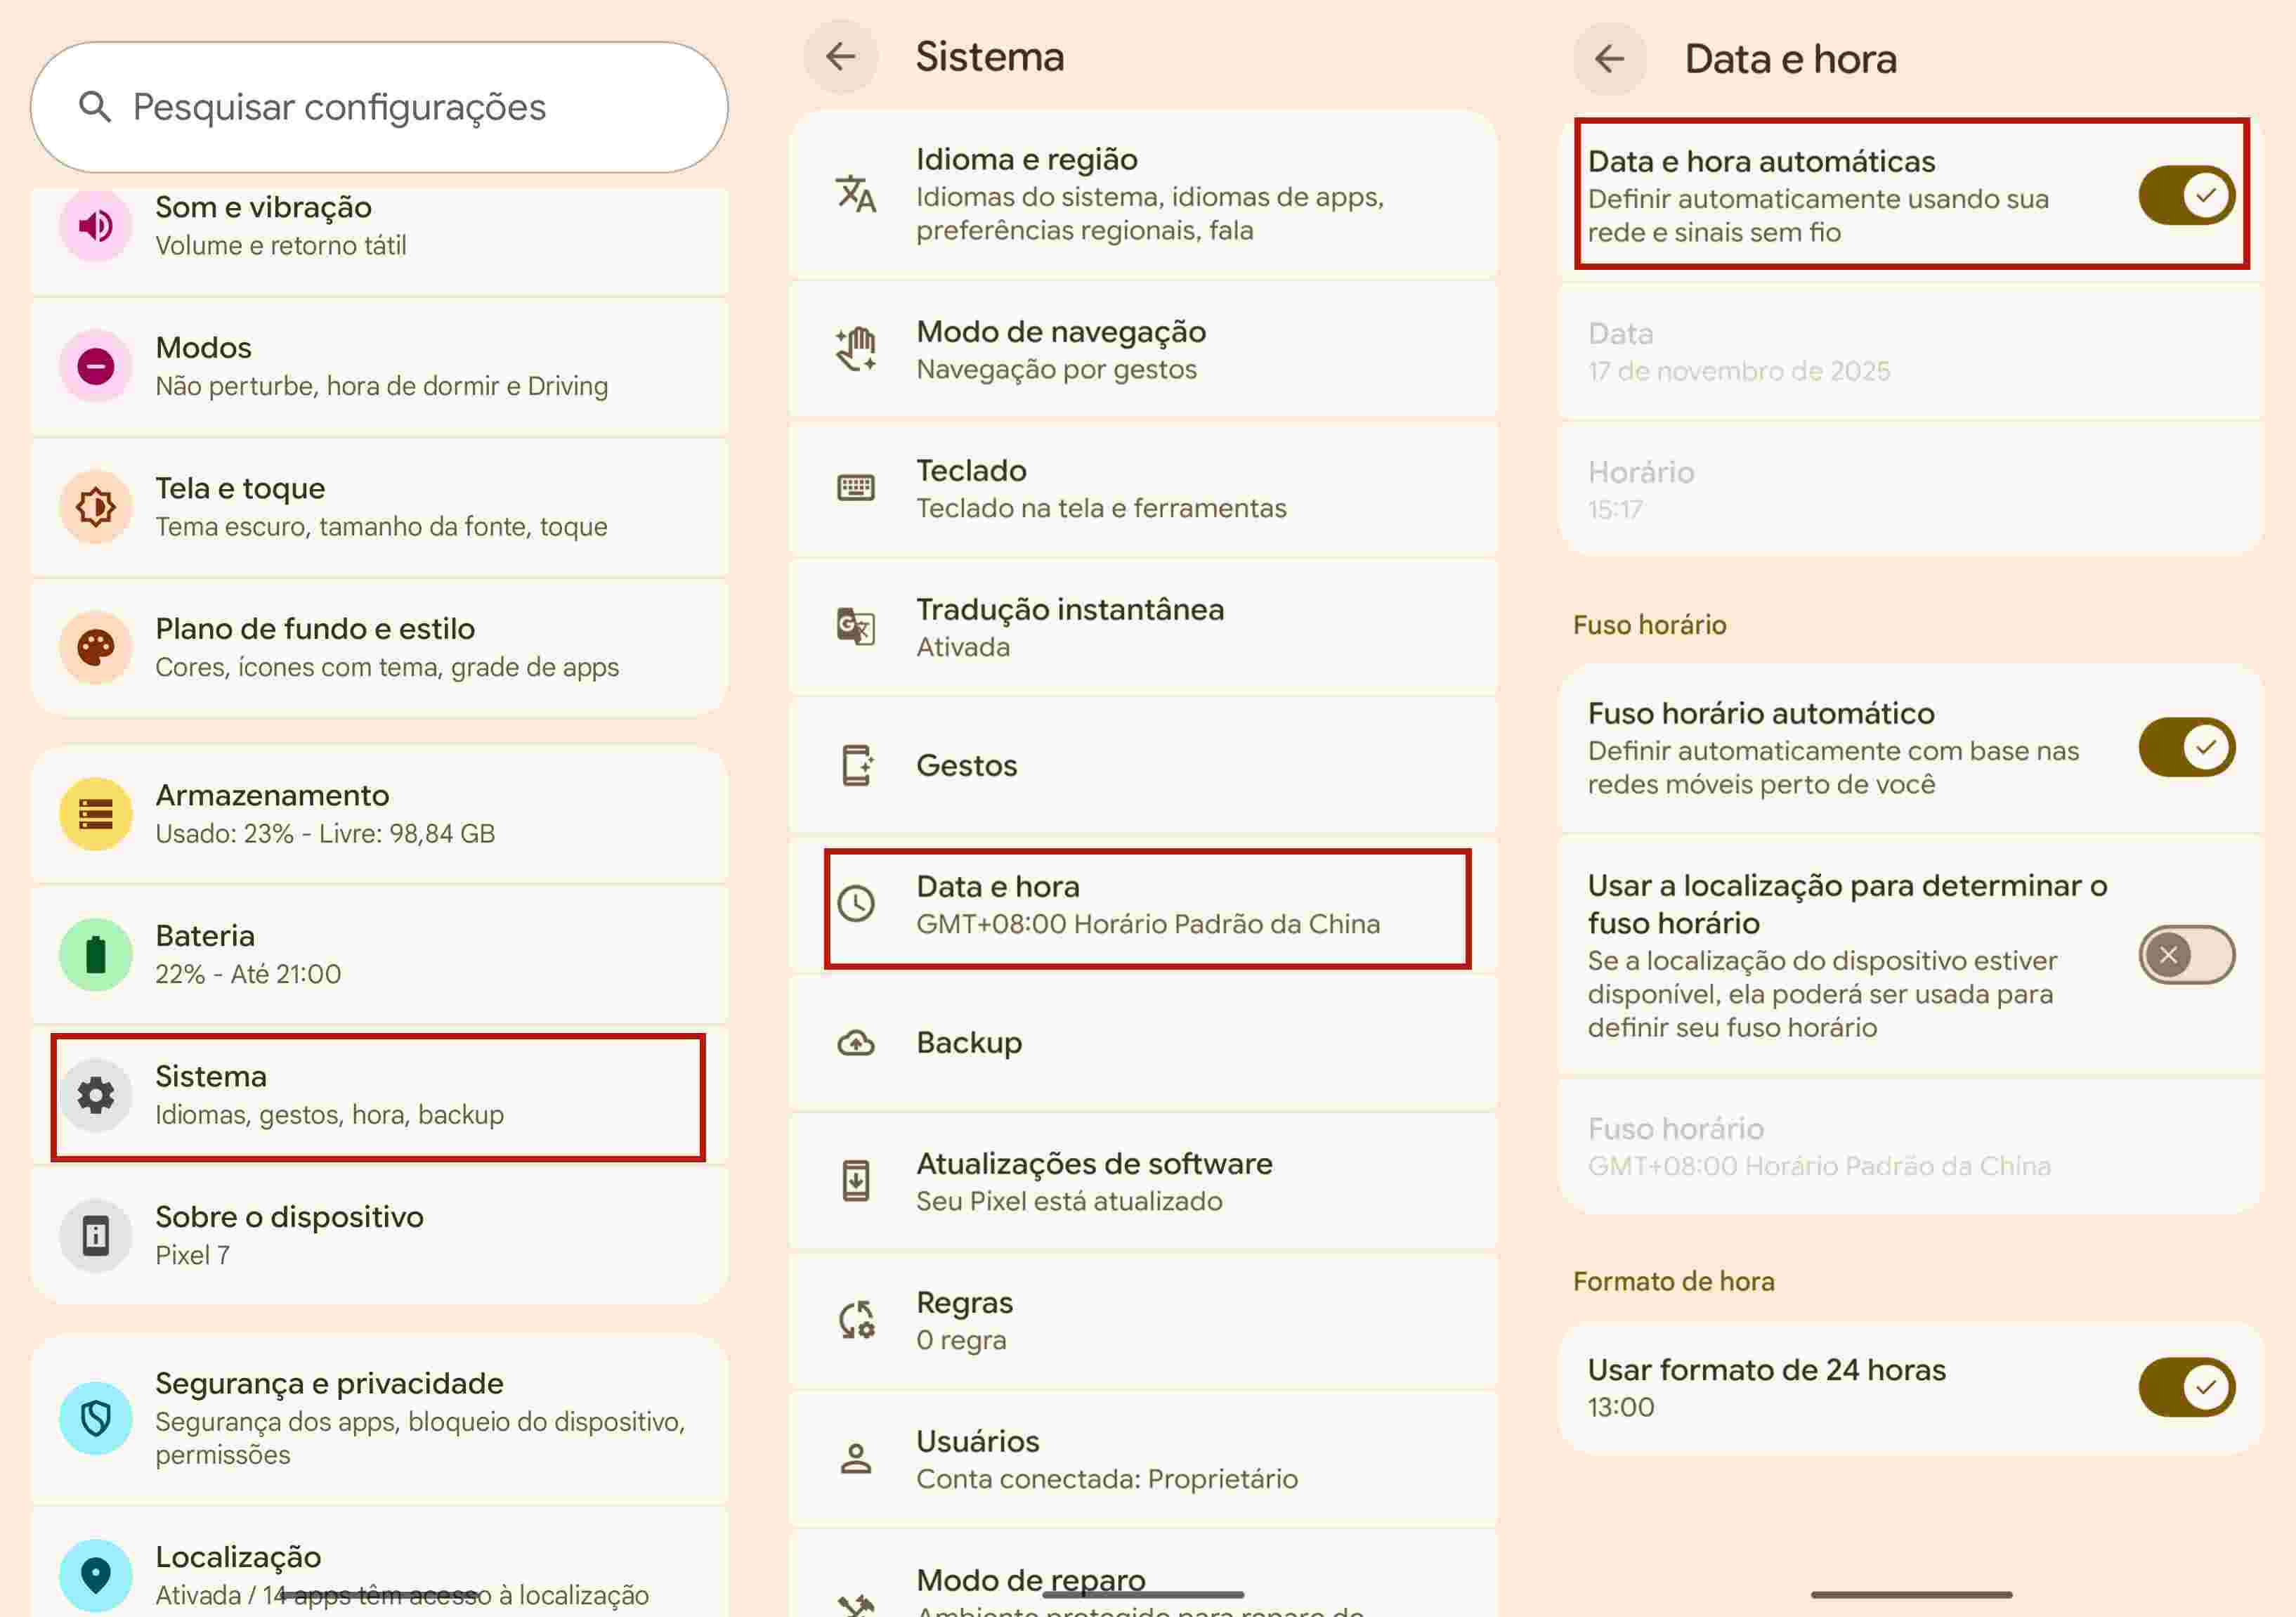
Task: Tap the back arrow on Data e hora screen
Action: [x=1610, y=59]
